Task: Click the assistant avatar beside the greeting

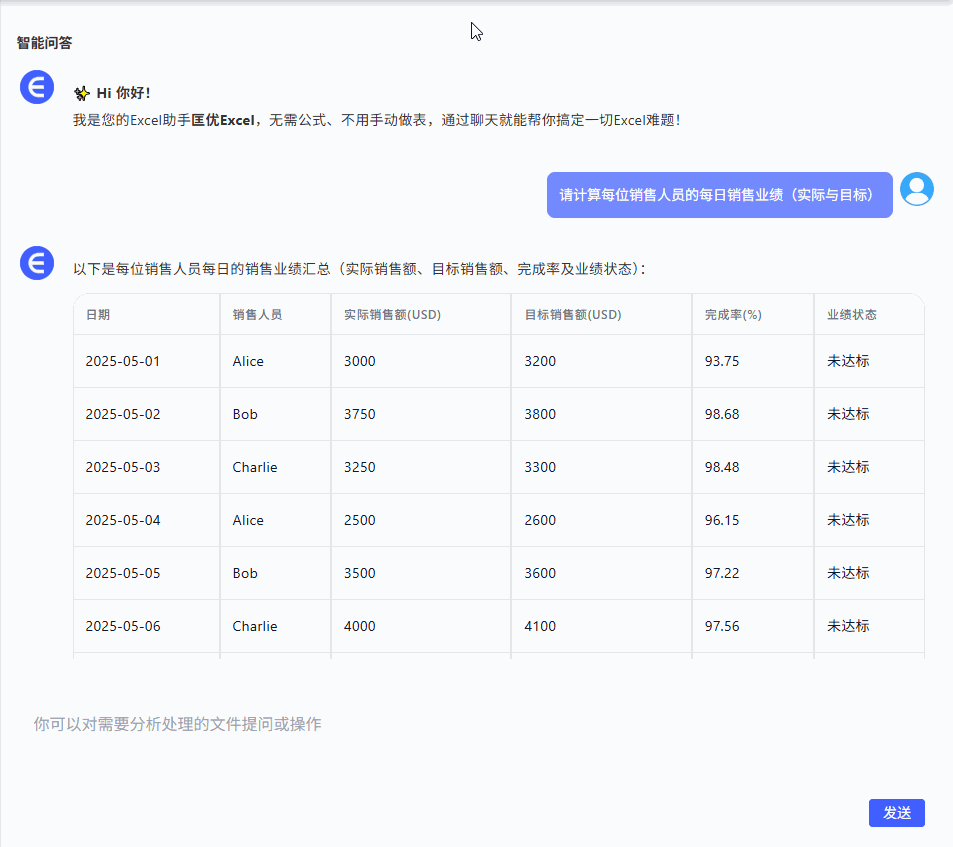Action: (x=37, y=88)
